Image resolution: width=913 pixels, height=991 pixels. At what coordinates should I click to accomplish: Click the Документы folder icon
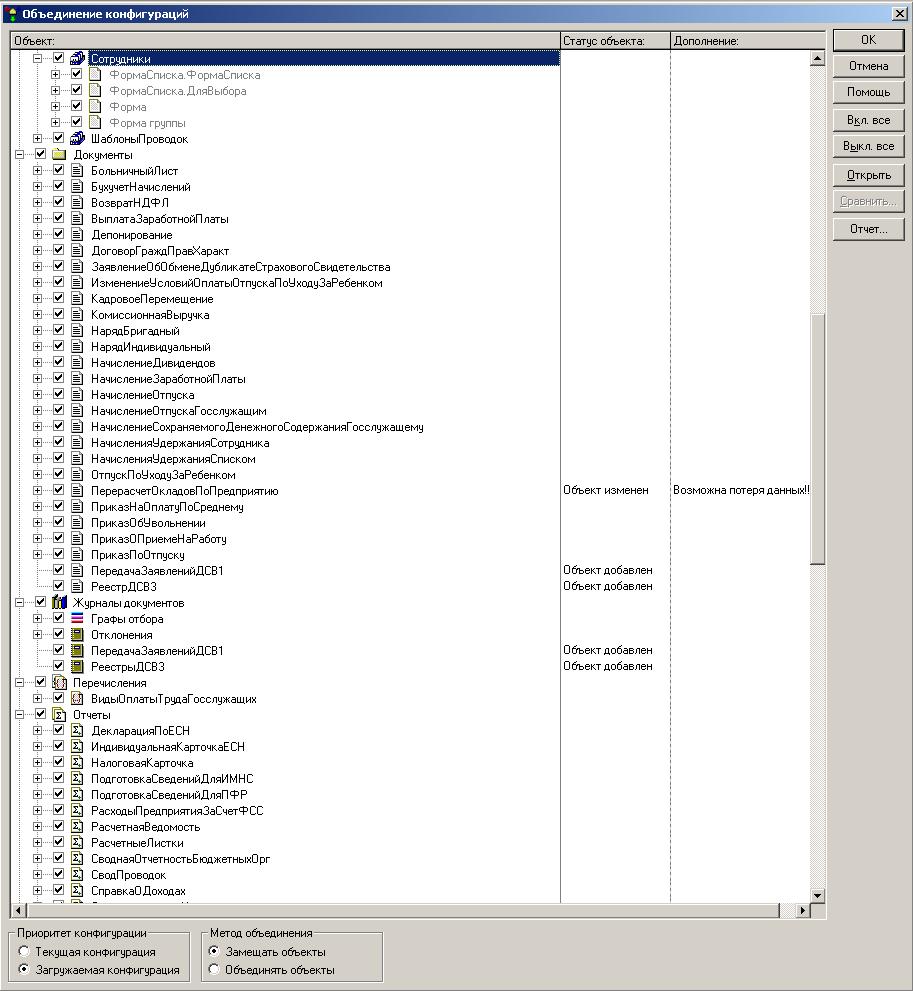tap(59, 155)
